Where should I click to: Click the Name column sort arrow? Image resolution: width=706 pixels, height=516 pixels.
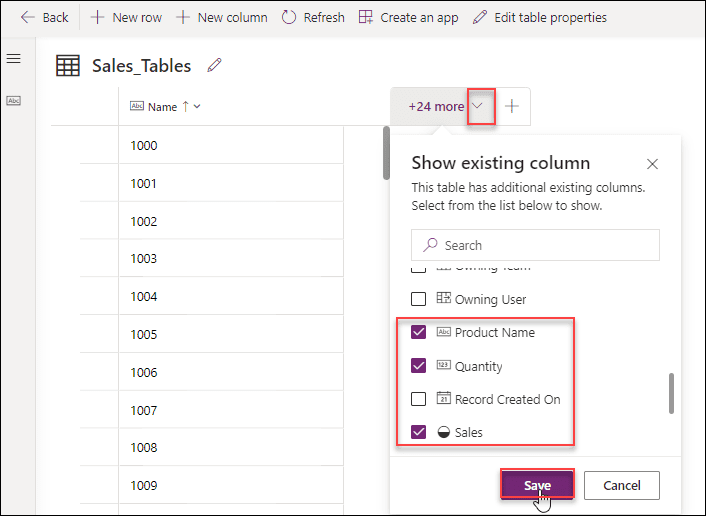186,107
